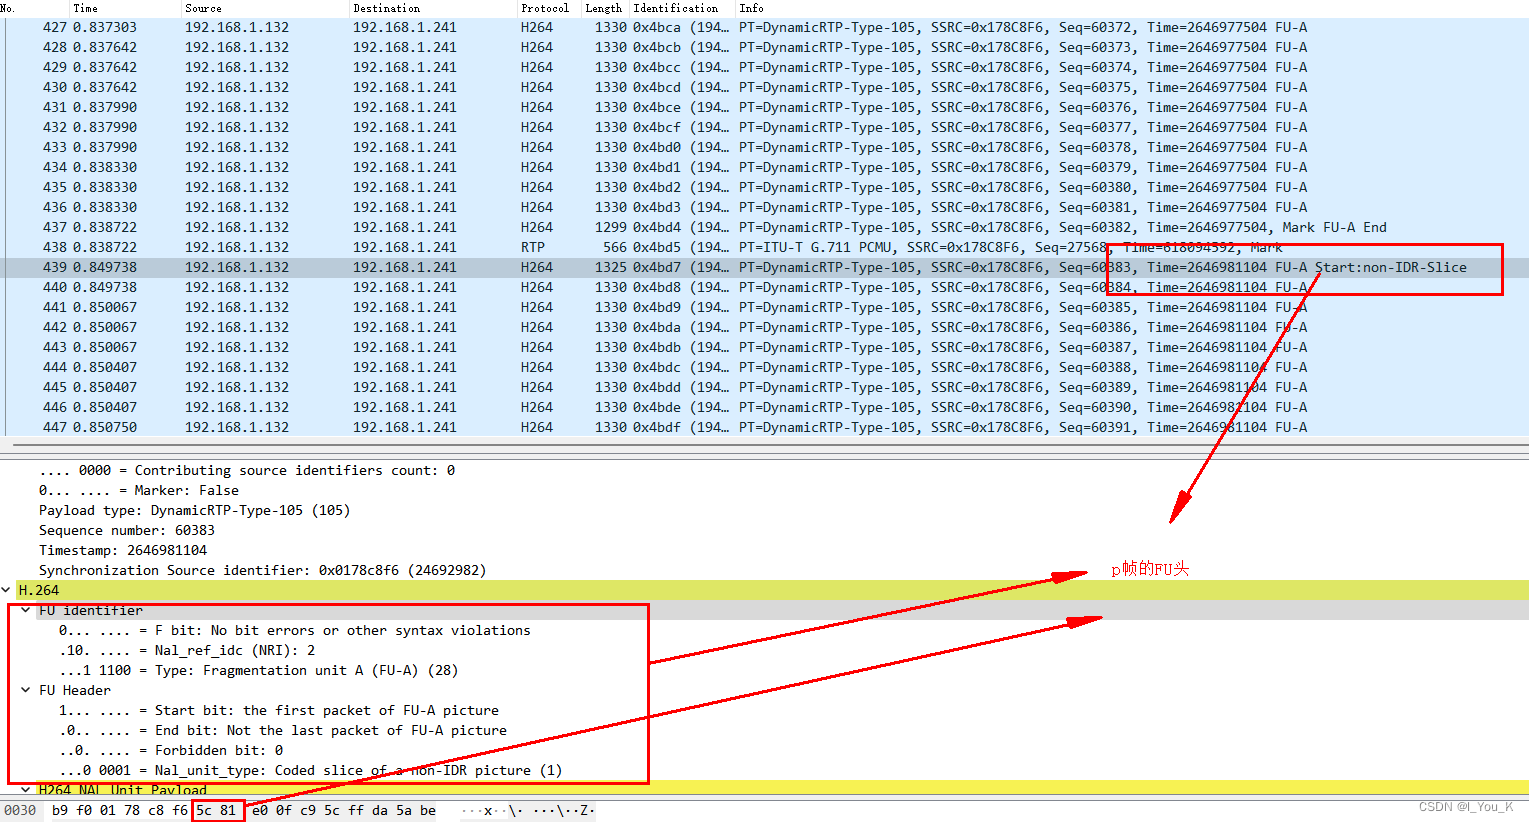Select packet 434 at time 0.838330
This screenshot has height=822, width=1529.
[764, 167]
